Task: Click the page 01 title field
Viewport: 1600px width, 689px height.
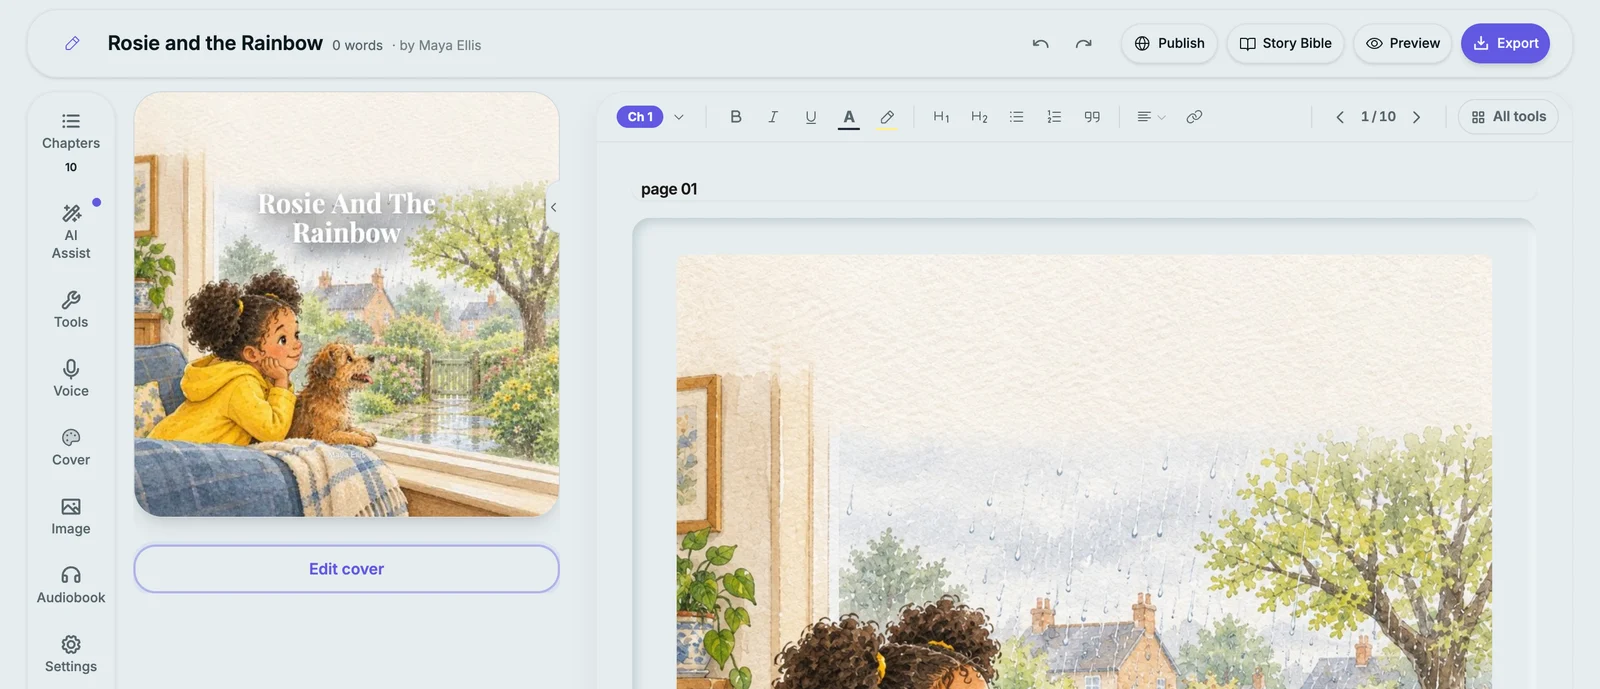Action: point(1086,189)
